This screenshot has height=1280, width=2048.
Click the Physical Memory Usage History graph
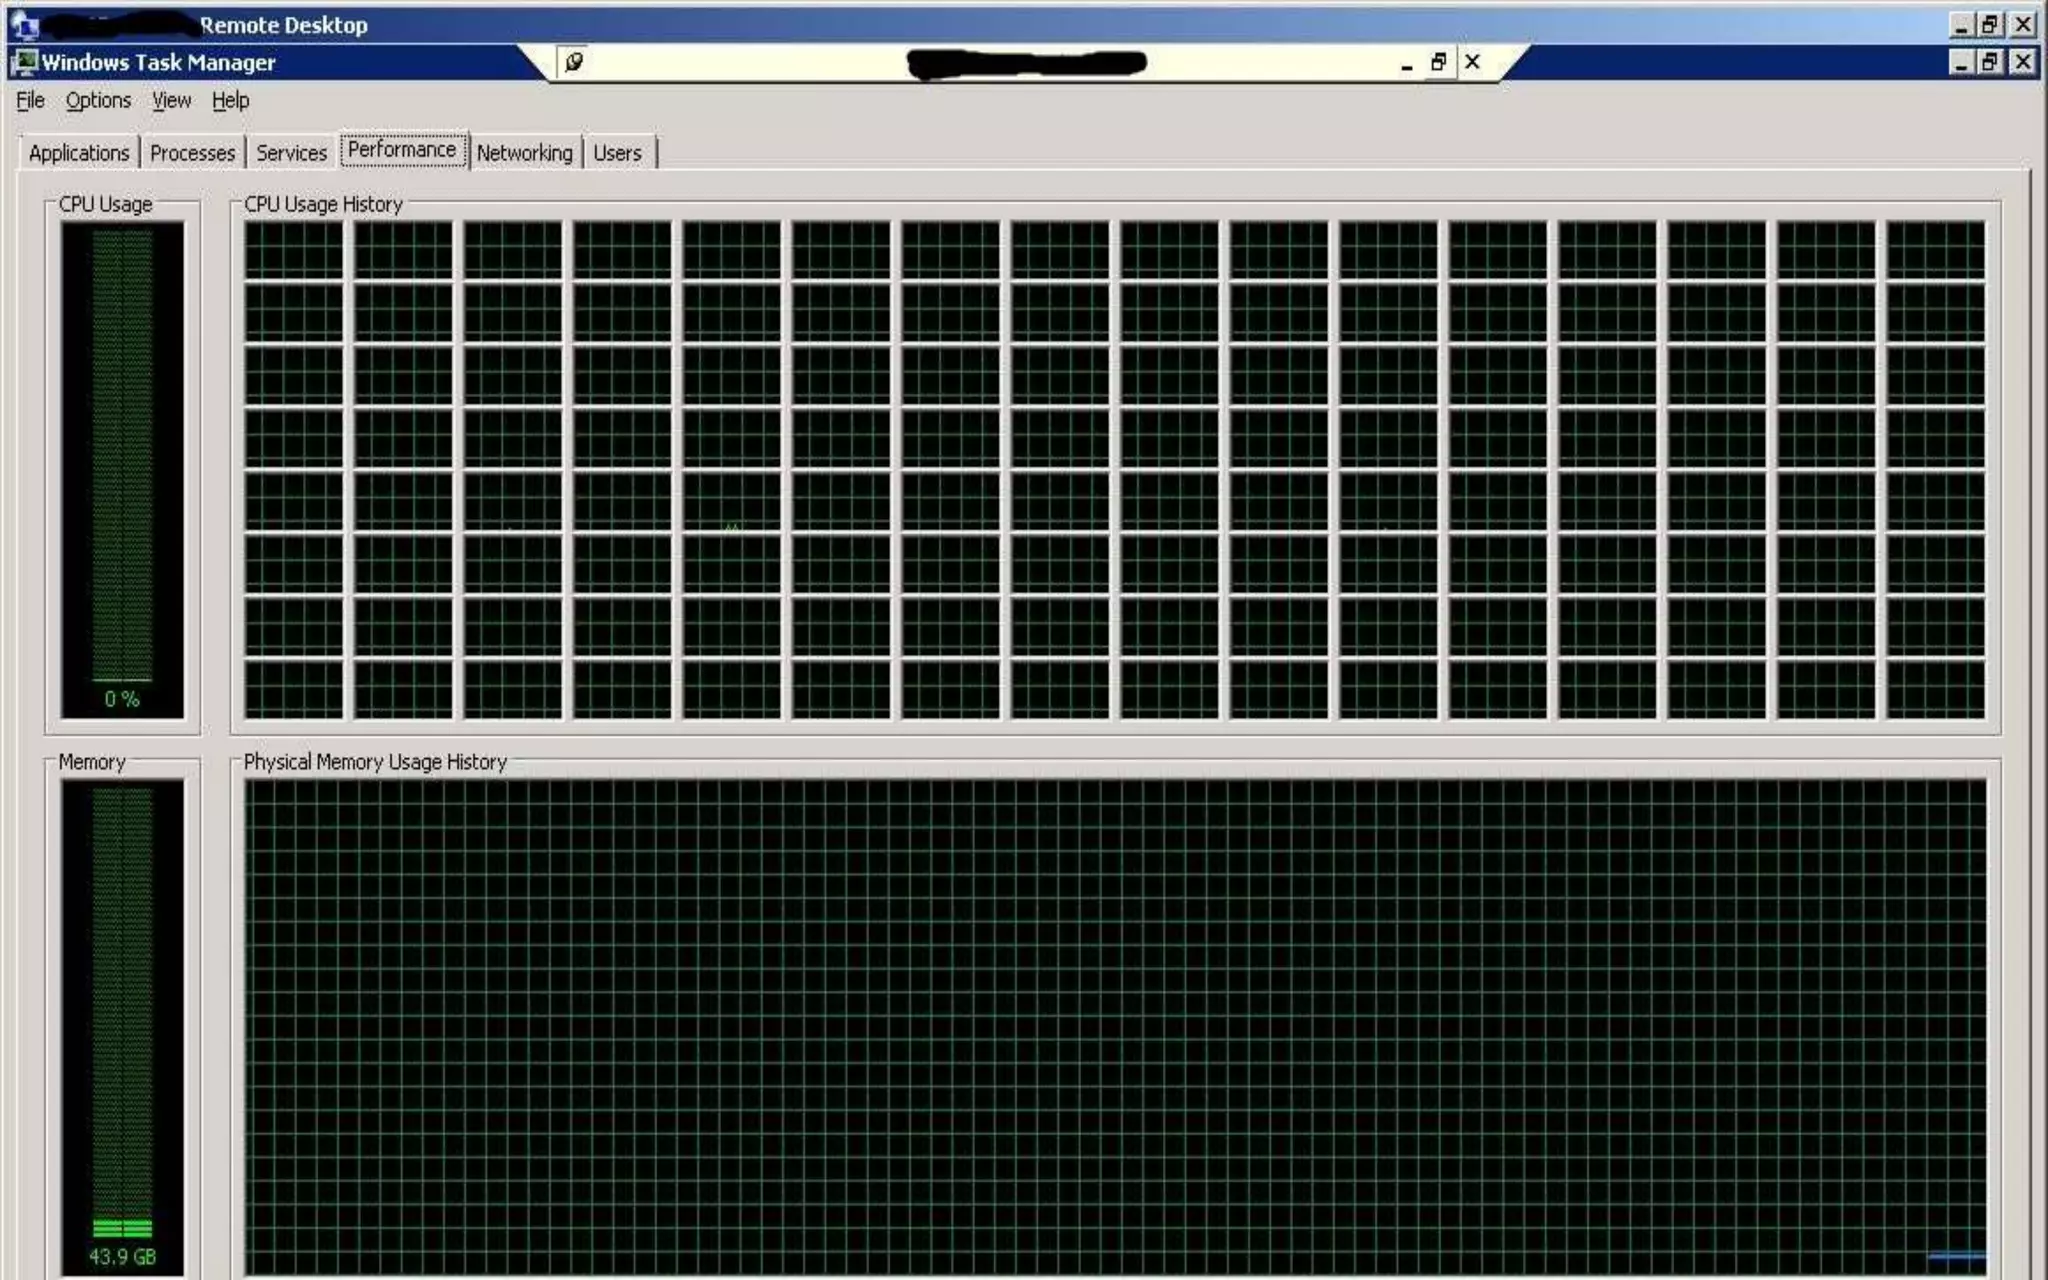[1115, 1025]
